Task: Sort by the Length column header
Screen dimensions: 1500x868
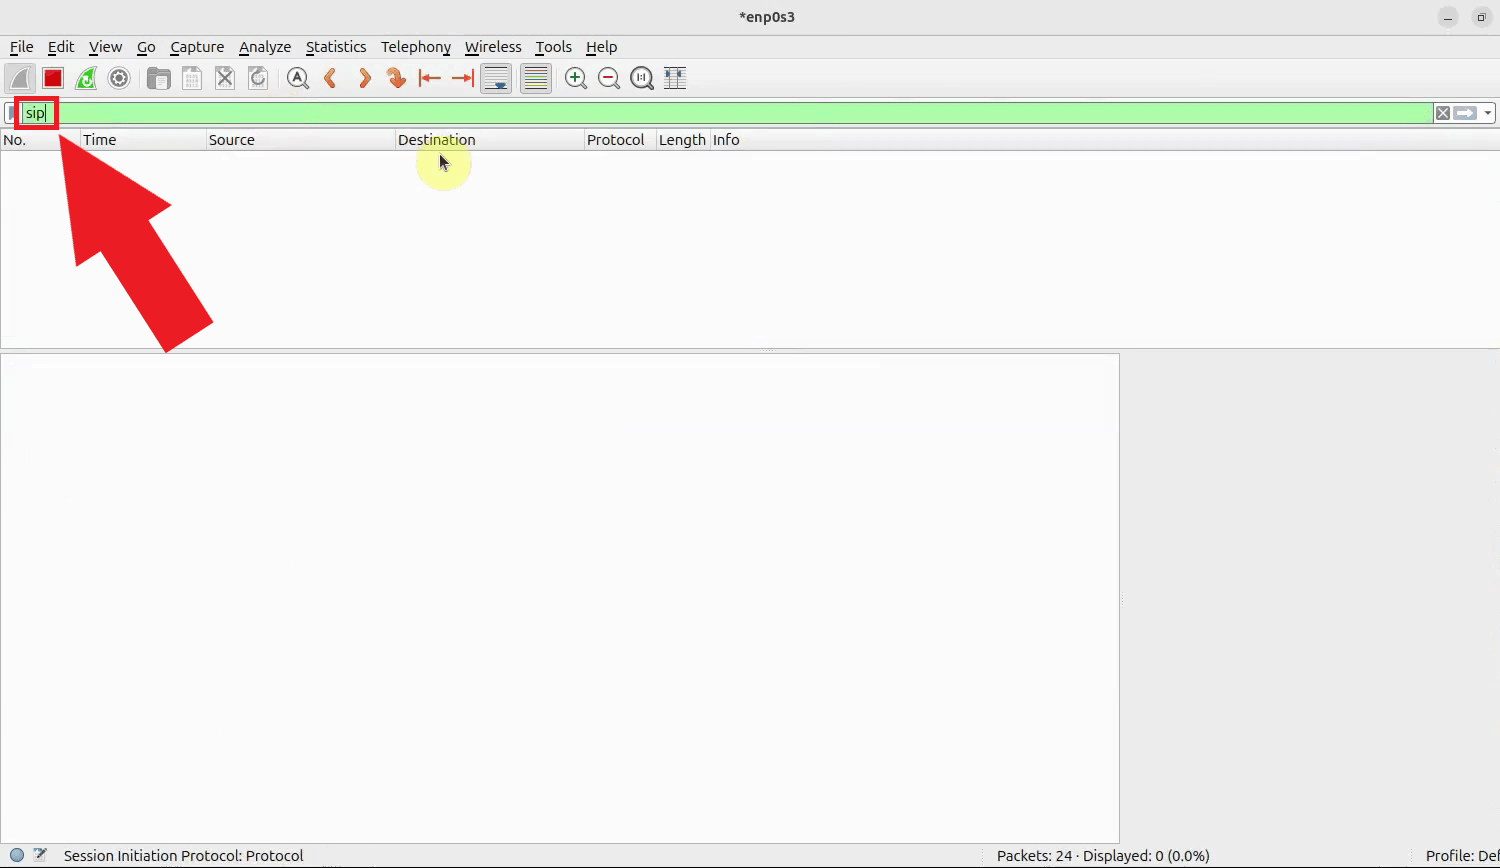Action: (682, 140)
